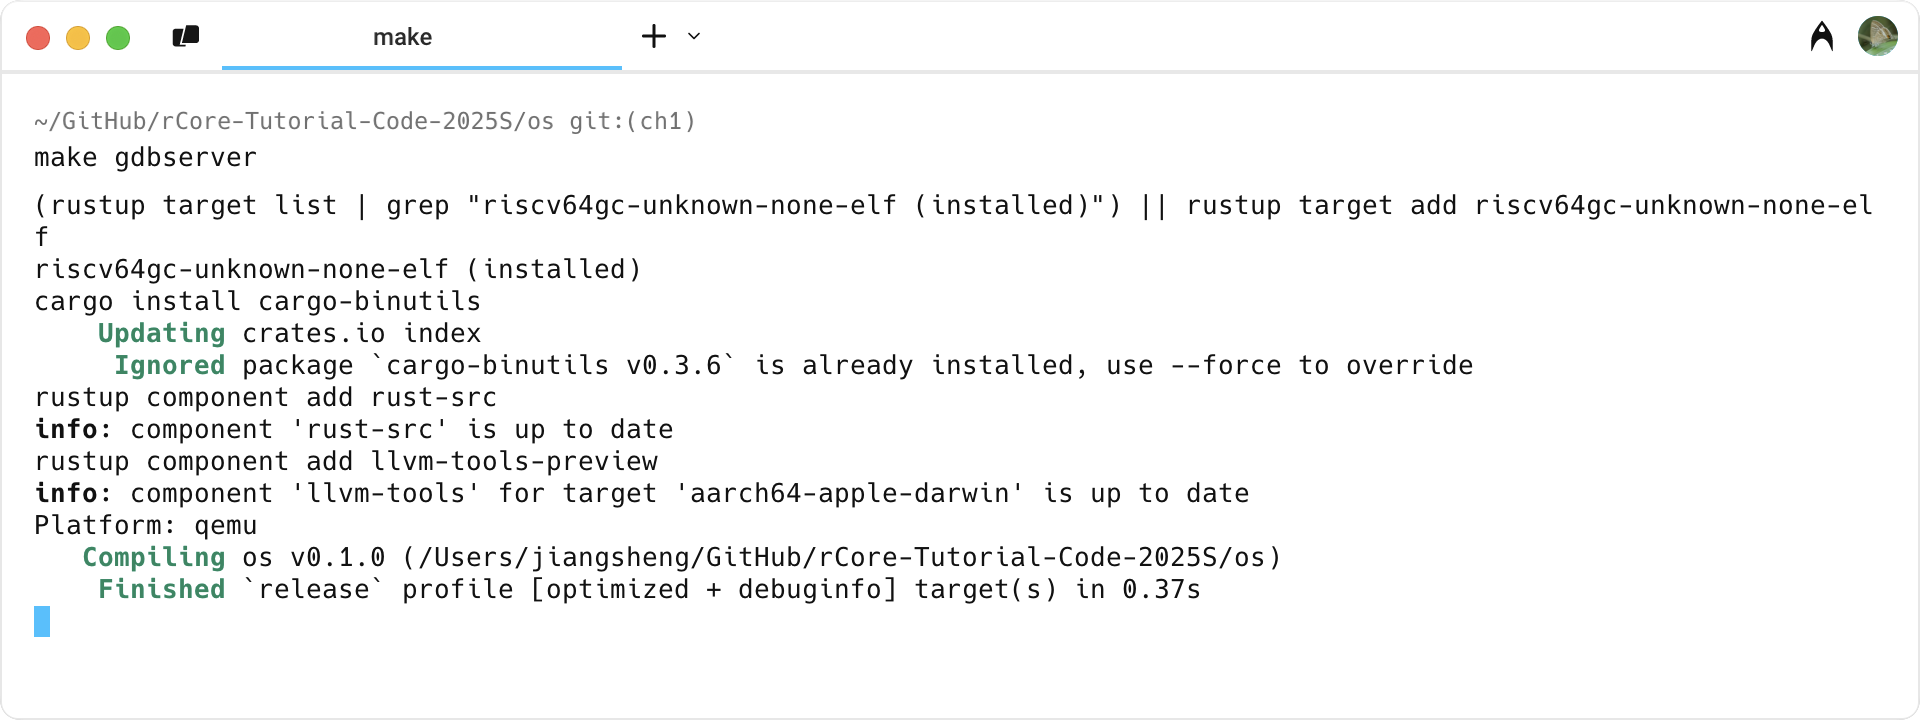
Task: Expand the new session dropdown chevron
Action: click(x=694, y=37)
